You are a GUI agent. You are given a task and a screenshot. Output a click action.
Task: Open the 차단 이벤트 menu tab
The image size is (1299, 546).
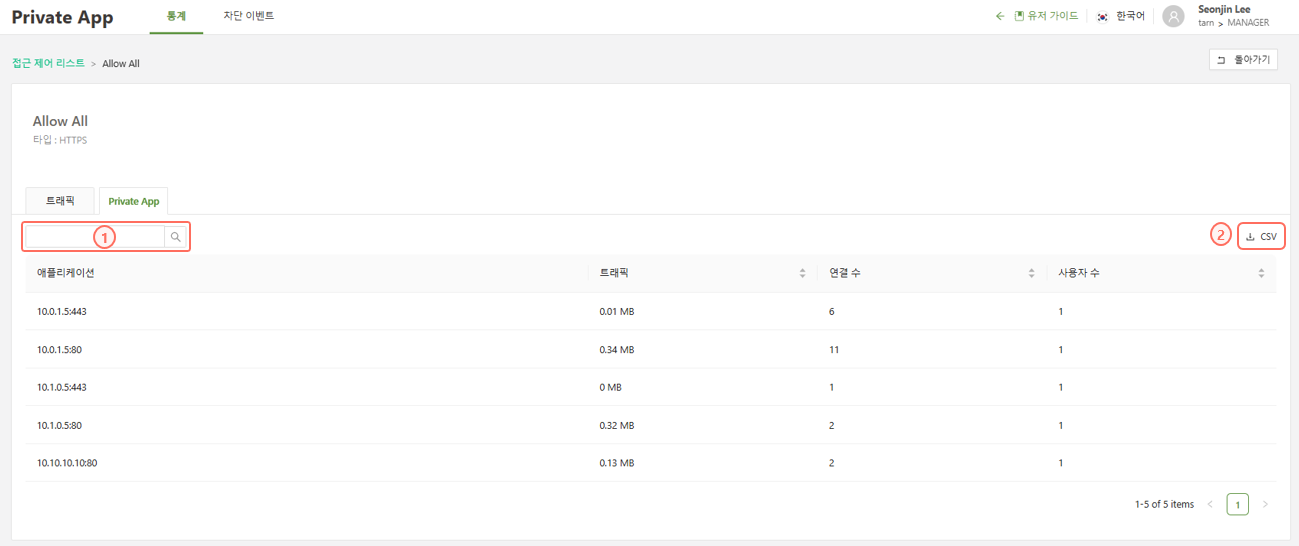coord(248,16)
